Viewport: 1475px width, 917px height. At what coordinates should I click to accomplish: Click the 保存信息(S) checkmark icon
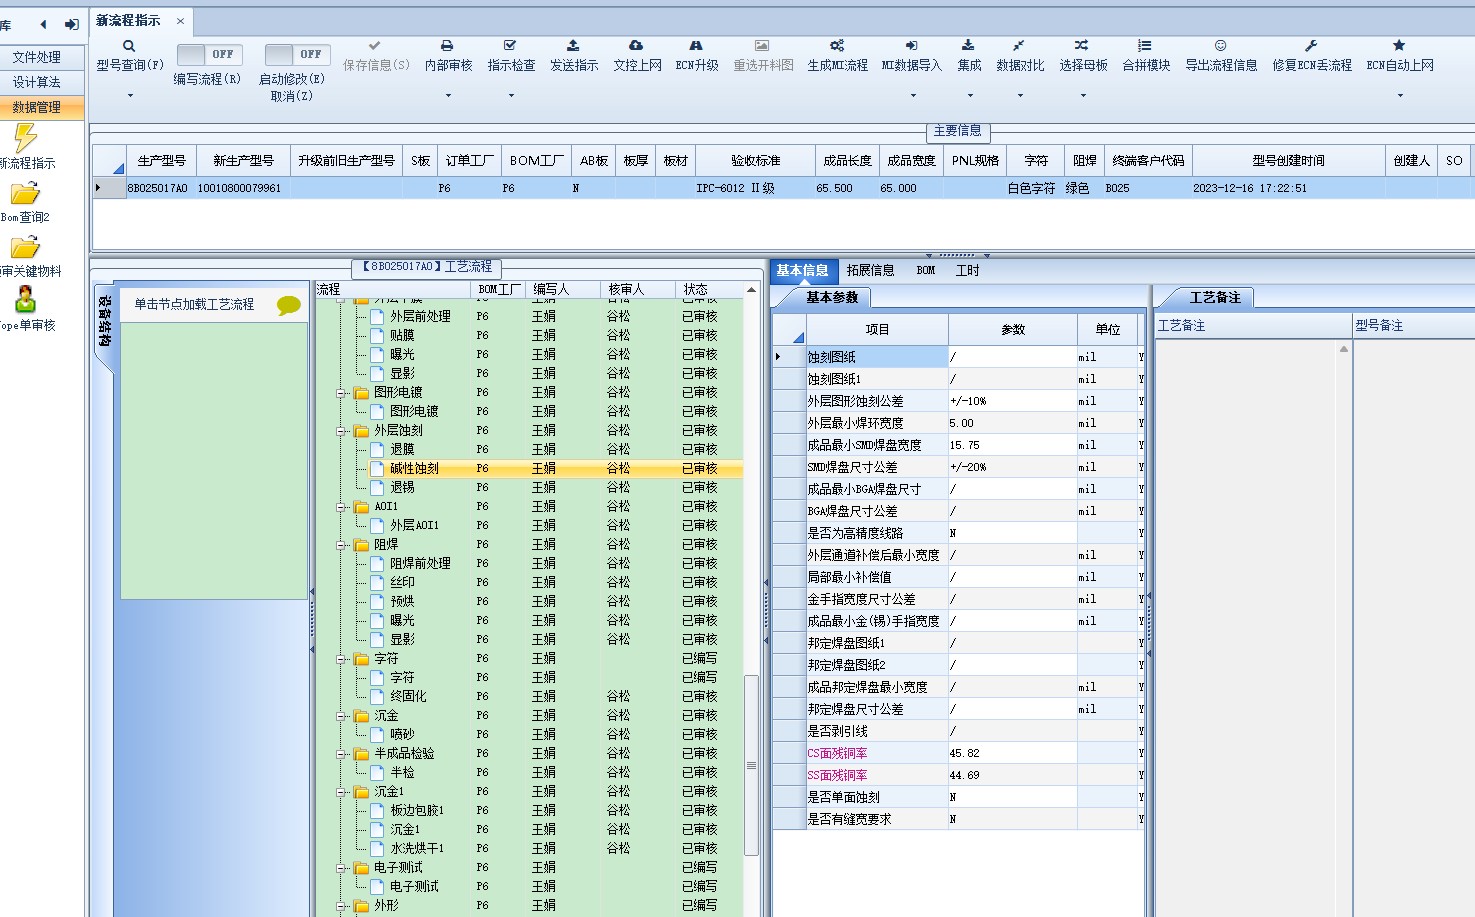click(x=375, y=45)
